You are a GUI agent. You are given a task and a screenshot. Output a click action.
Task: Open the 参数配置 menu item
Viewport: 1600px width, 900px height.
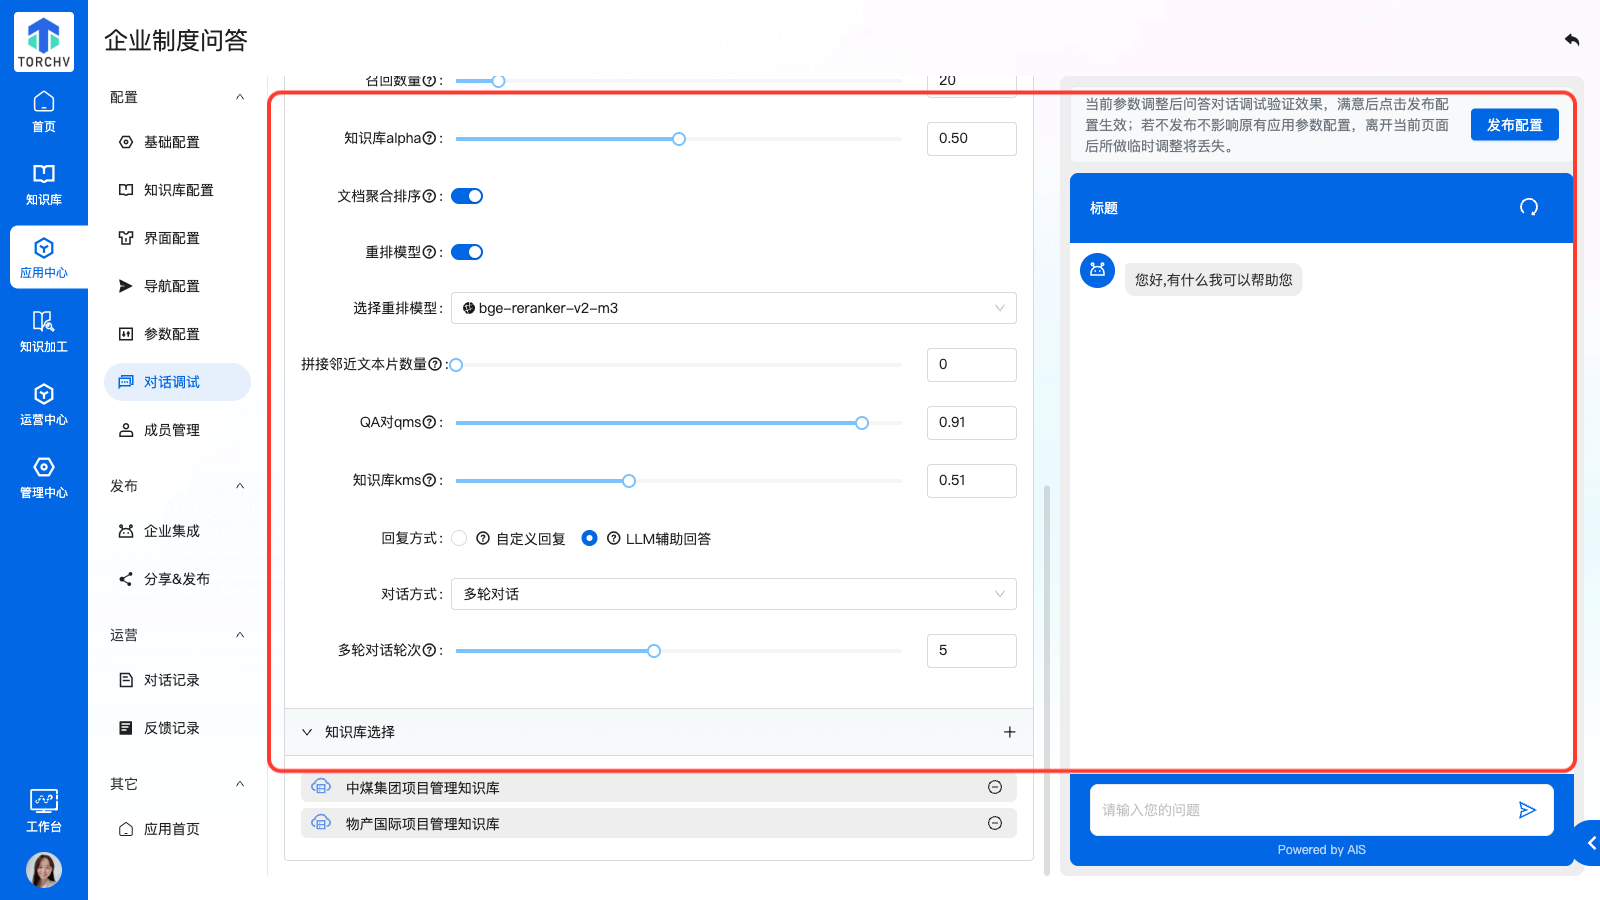tap(171, 334)
